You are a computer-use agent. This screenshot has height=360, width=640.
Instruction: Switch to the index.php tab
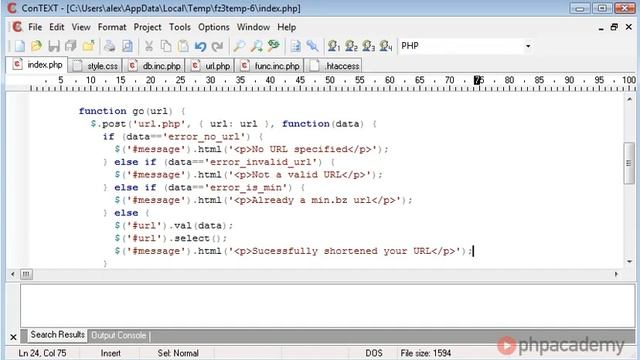tap(37, 65)
